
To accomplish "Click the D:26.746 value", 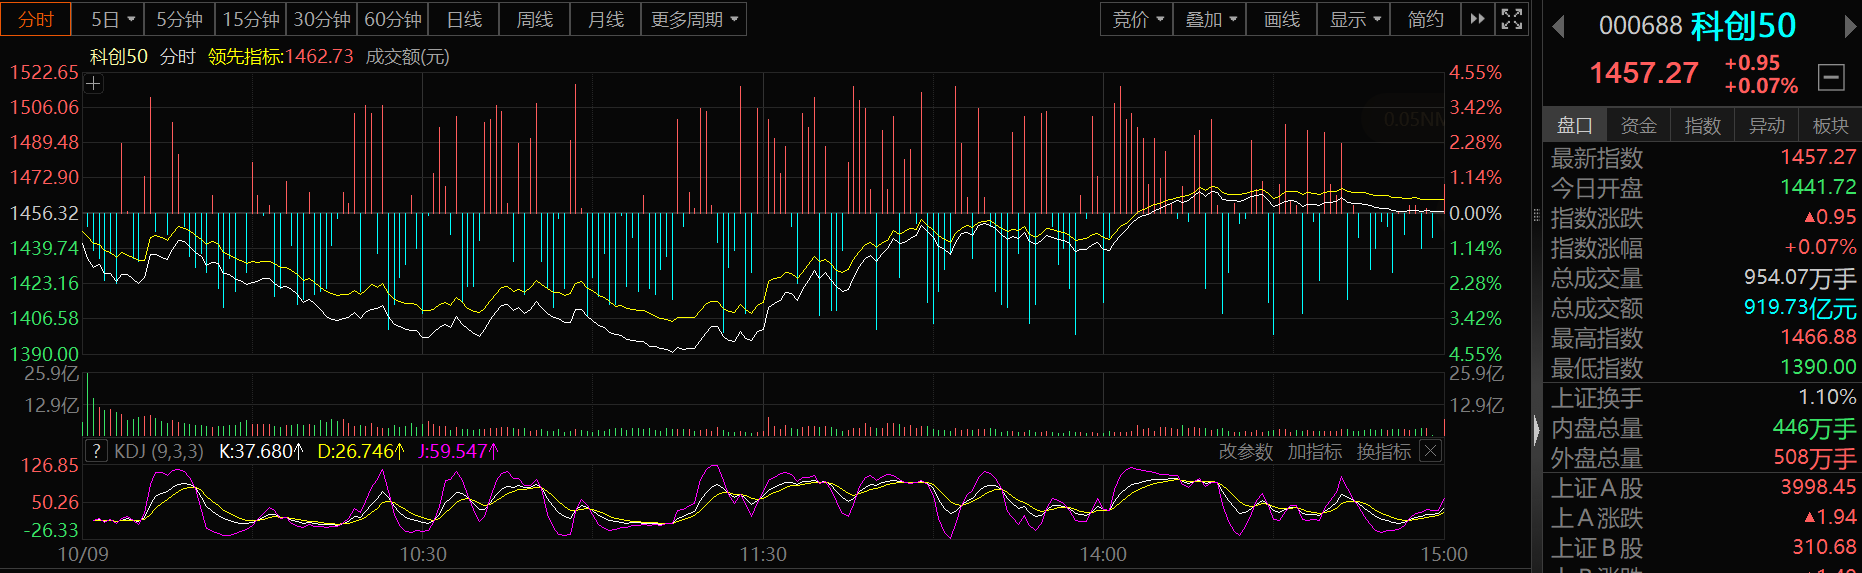I will (x=360, y=451).
